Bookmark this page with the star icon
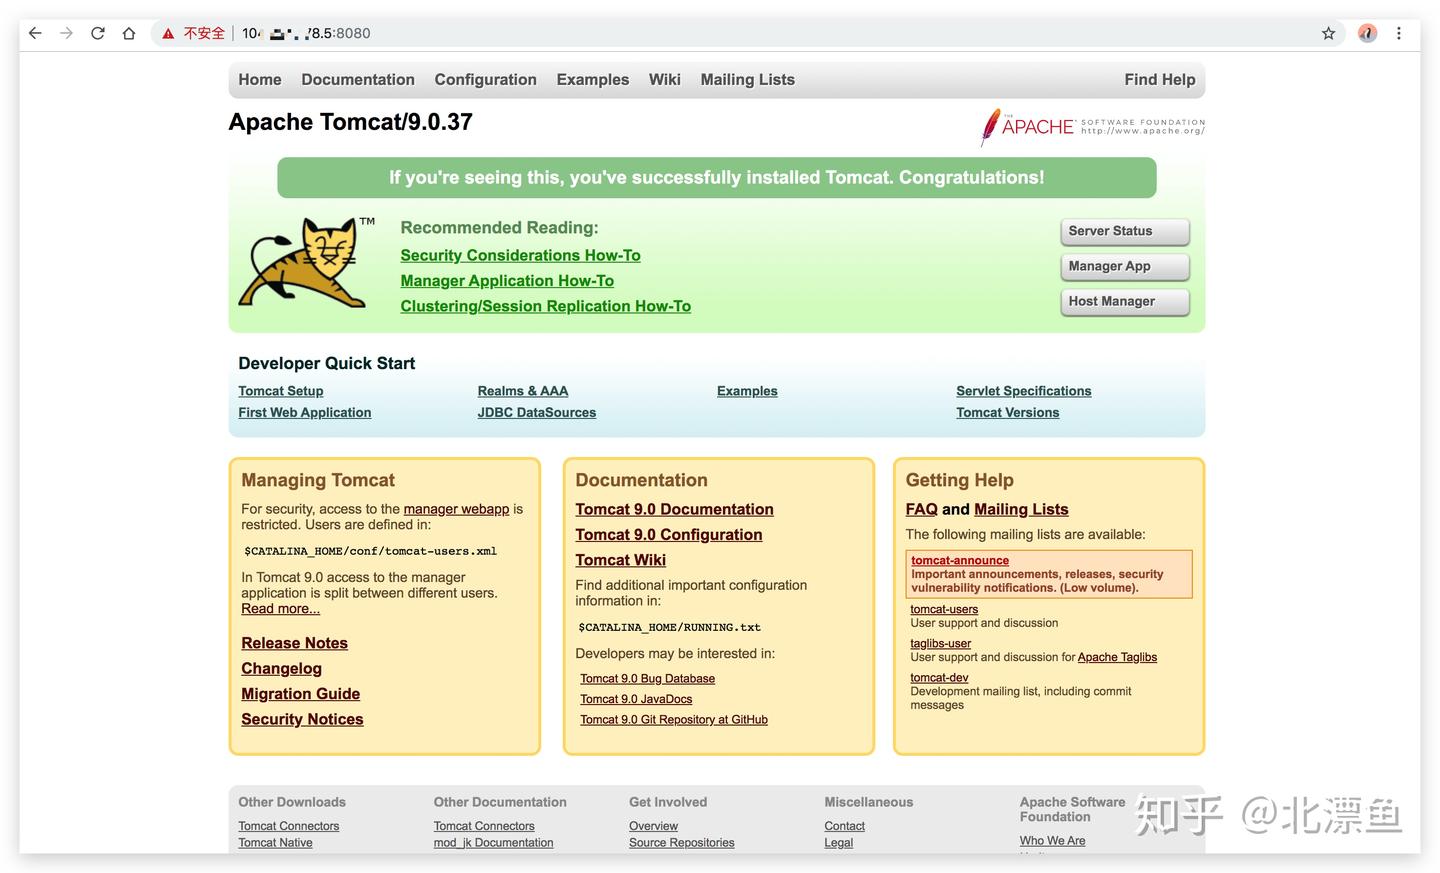This screenshot has width=1440, height=873. [1328, 33]
